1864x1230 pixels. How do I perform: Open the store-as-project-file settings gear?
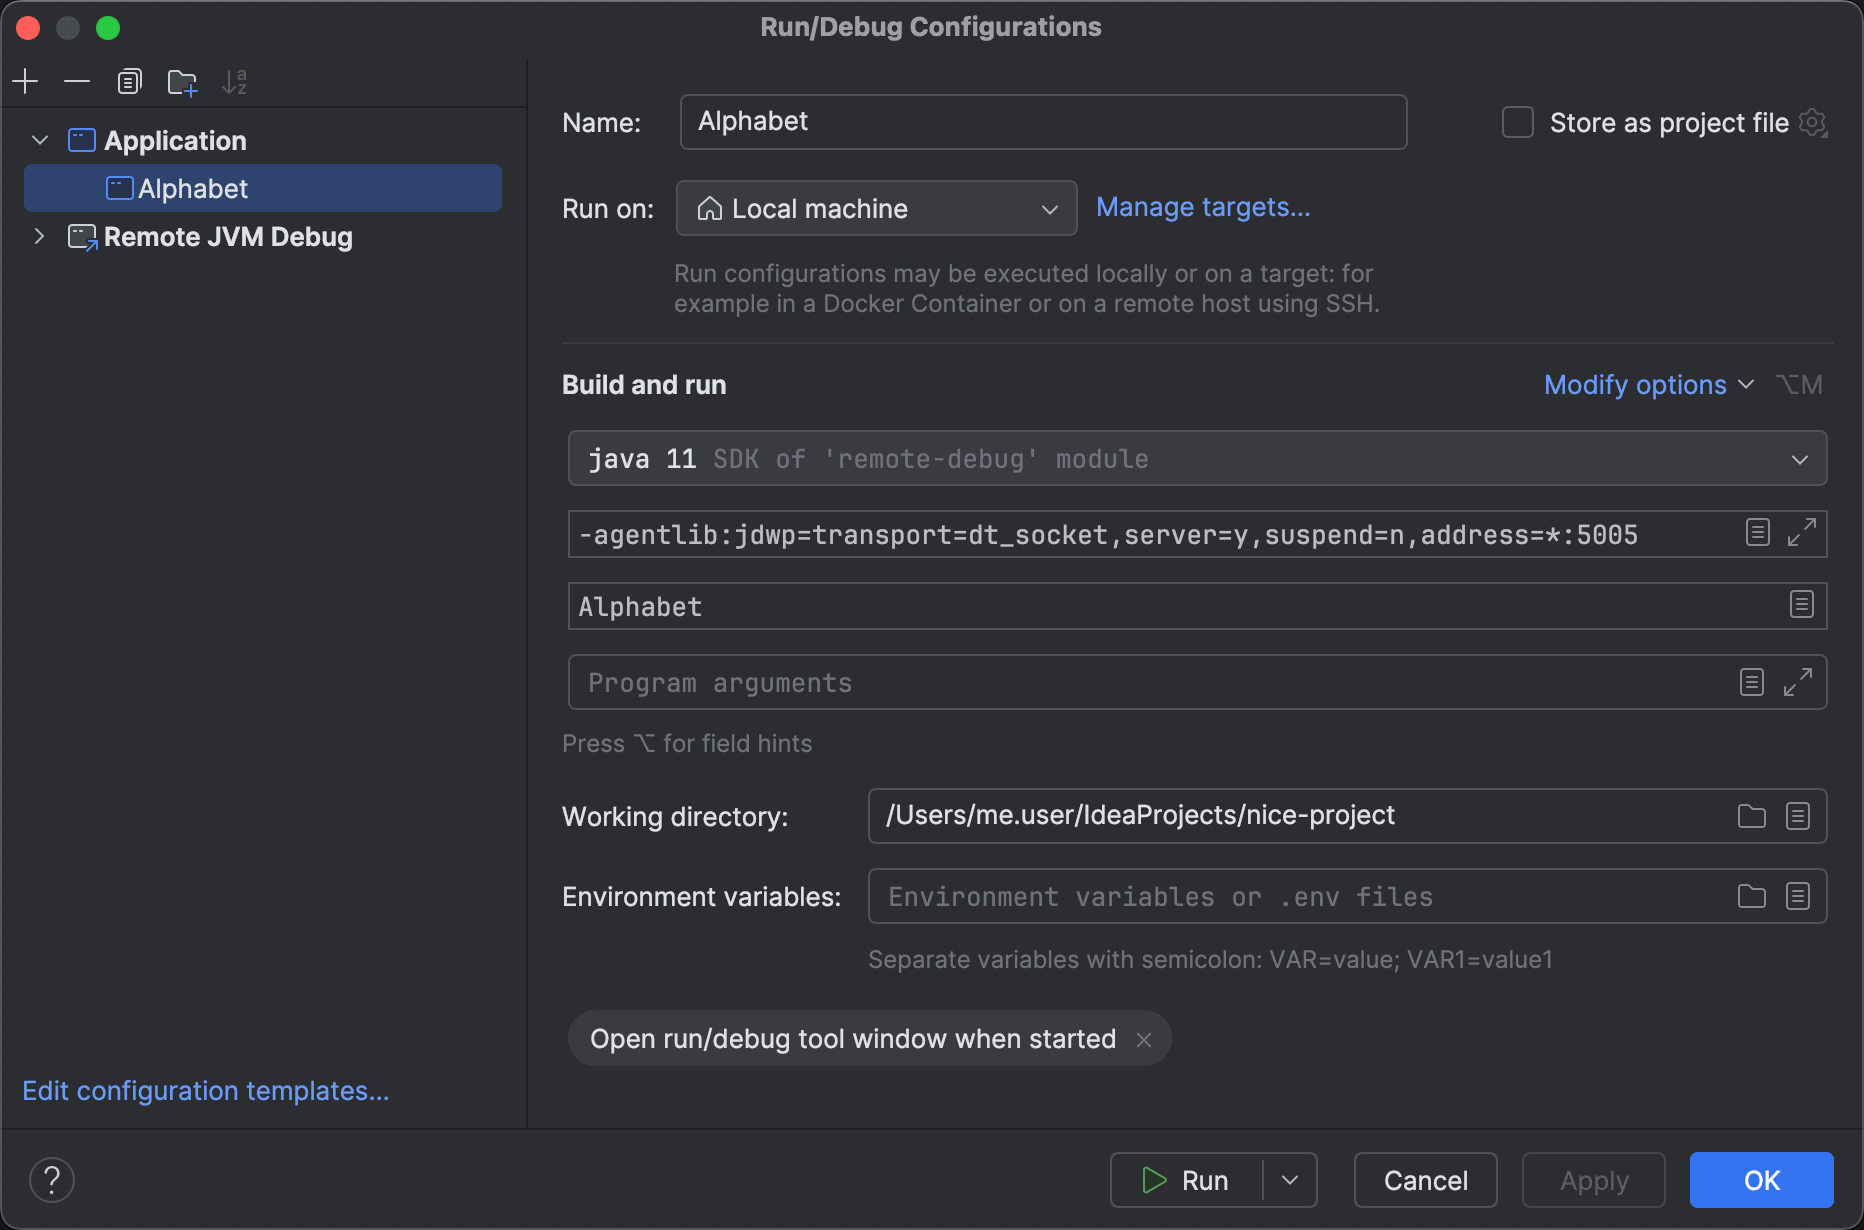(x=1813, y=122)
